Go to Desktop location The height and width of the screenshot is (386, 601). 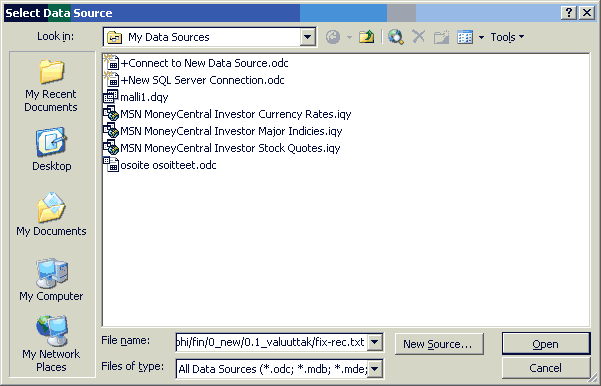(52, 149)
